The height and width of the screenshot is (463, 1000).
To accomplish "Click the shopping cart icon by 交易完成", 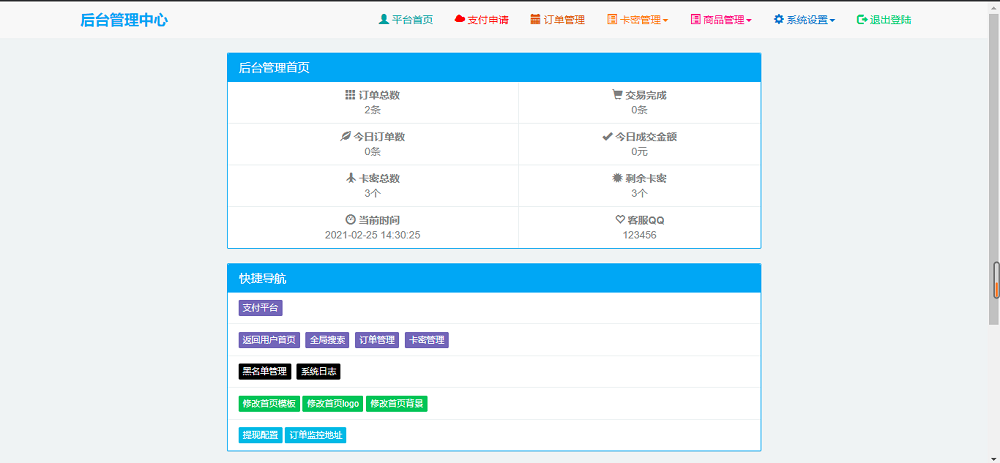I will pos(617,95).
